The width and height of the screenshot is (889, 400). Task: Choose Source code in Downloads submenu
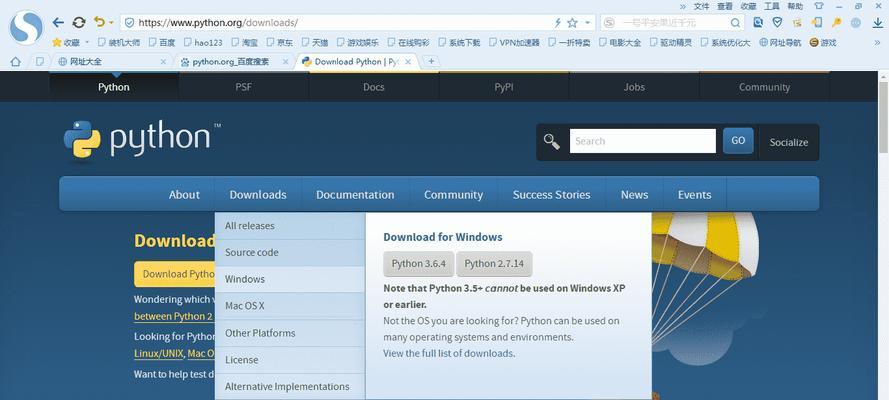pos(290,252)
